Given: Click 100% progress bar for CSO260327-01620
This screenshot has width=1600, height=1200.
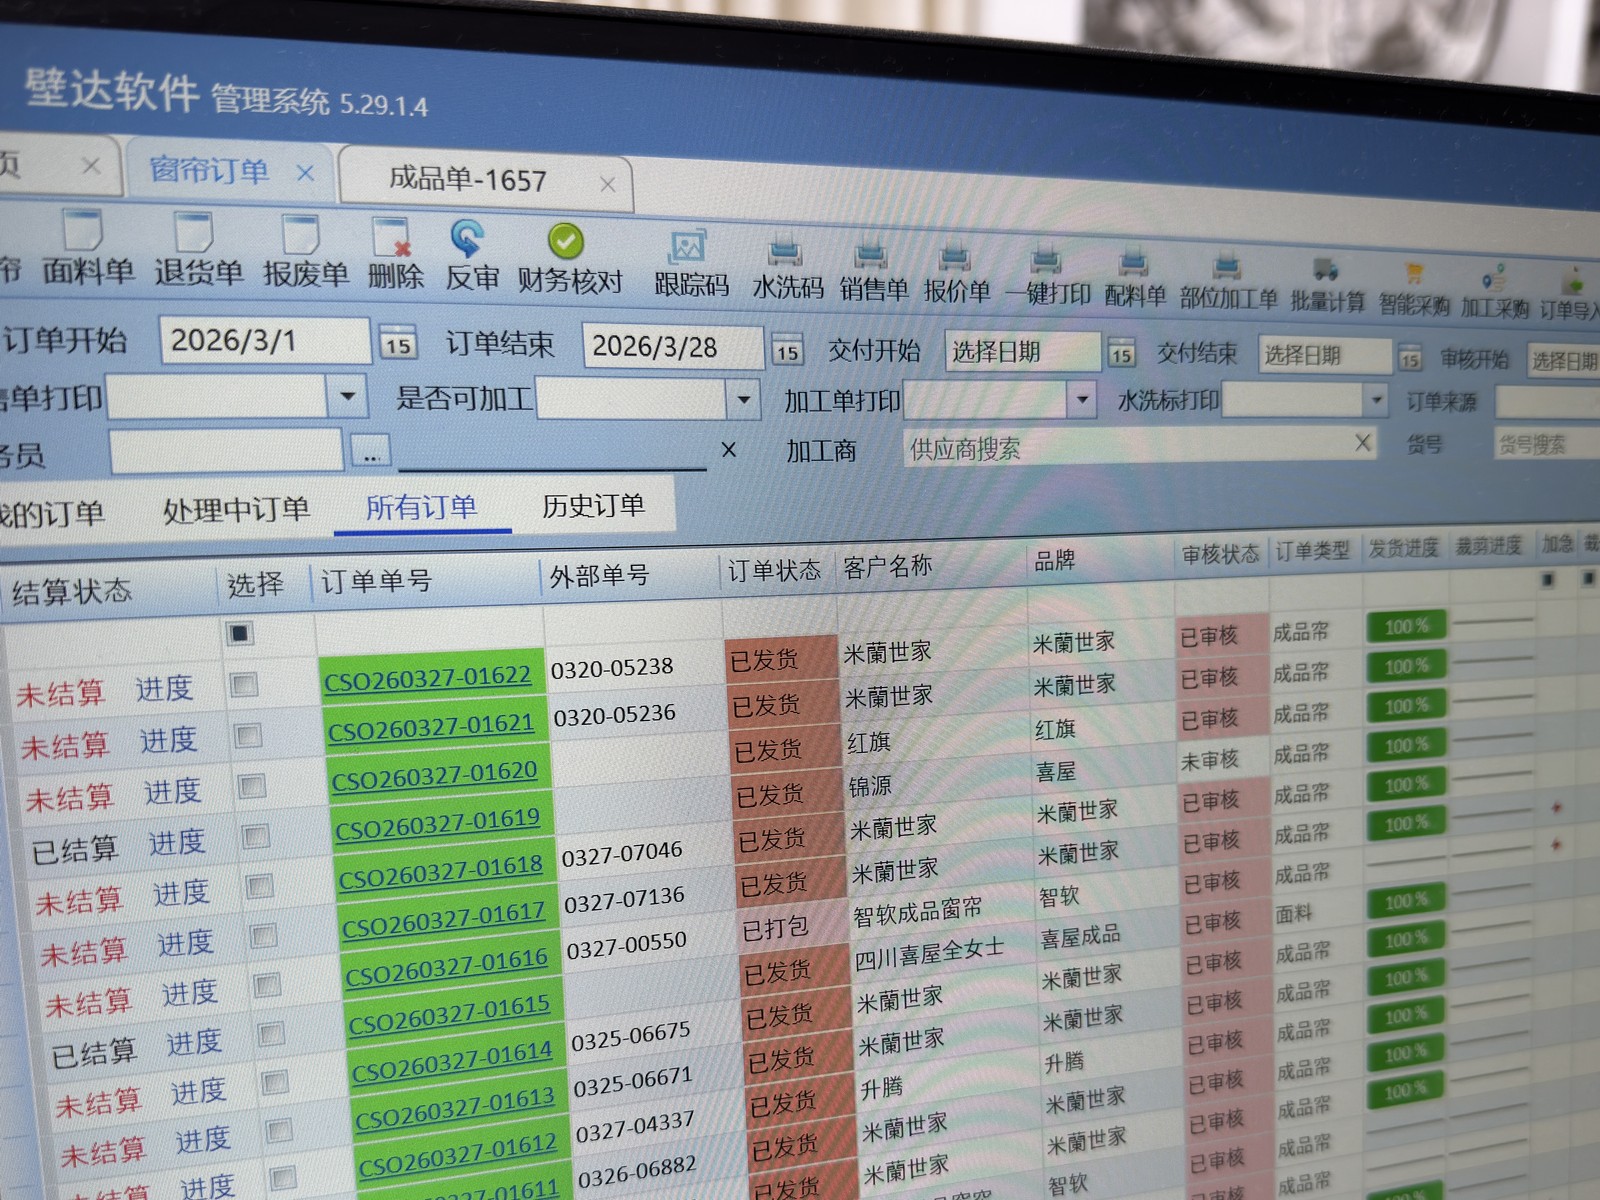Looking at the screenshot, I should click(1406, 706).
